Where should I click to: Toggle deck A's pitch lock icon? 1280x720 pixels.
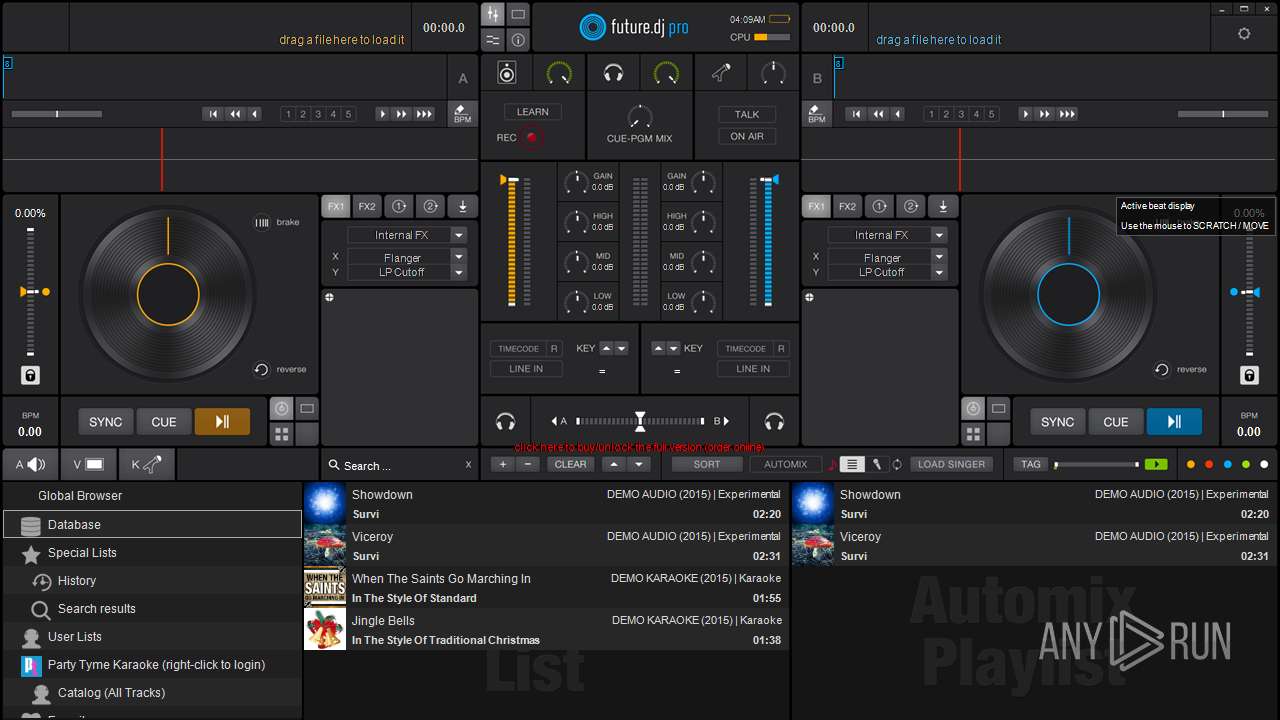[30, 375]
